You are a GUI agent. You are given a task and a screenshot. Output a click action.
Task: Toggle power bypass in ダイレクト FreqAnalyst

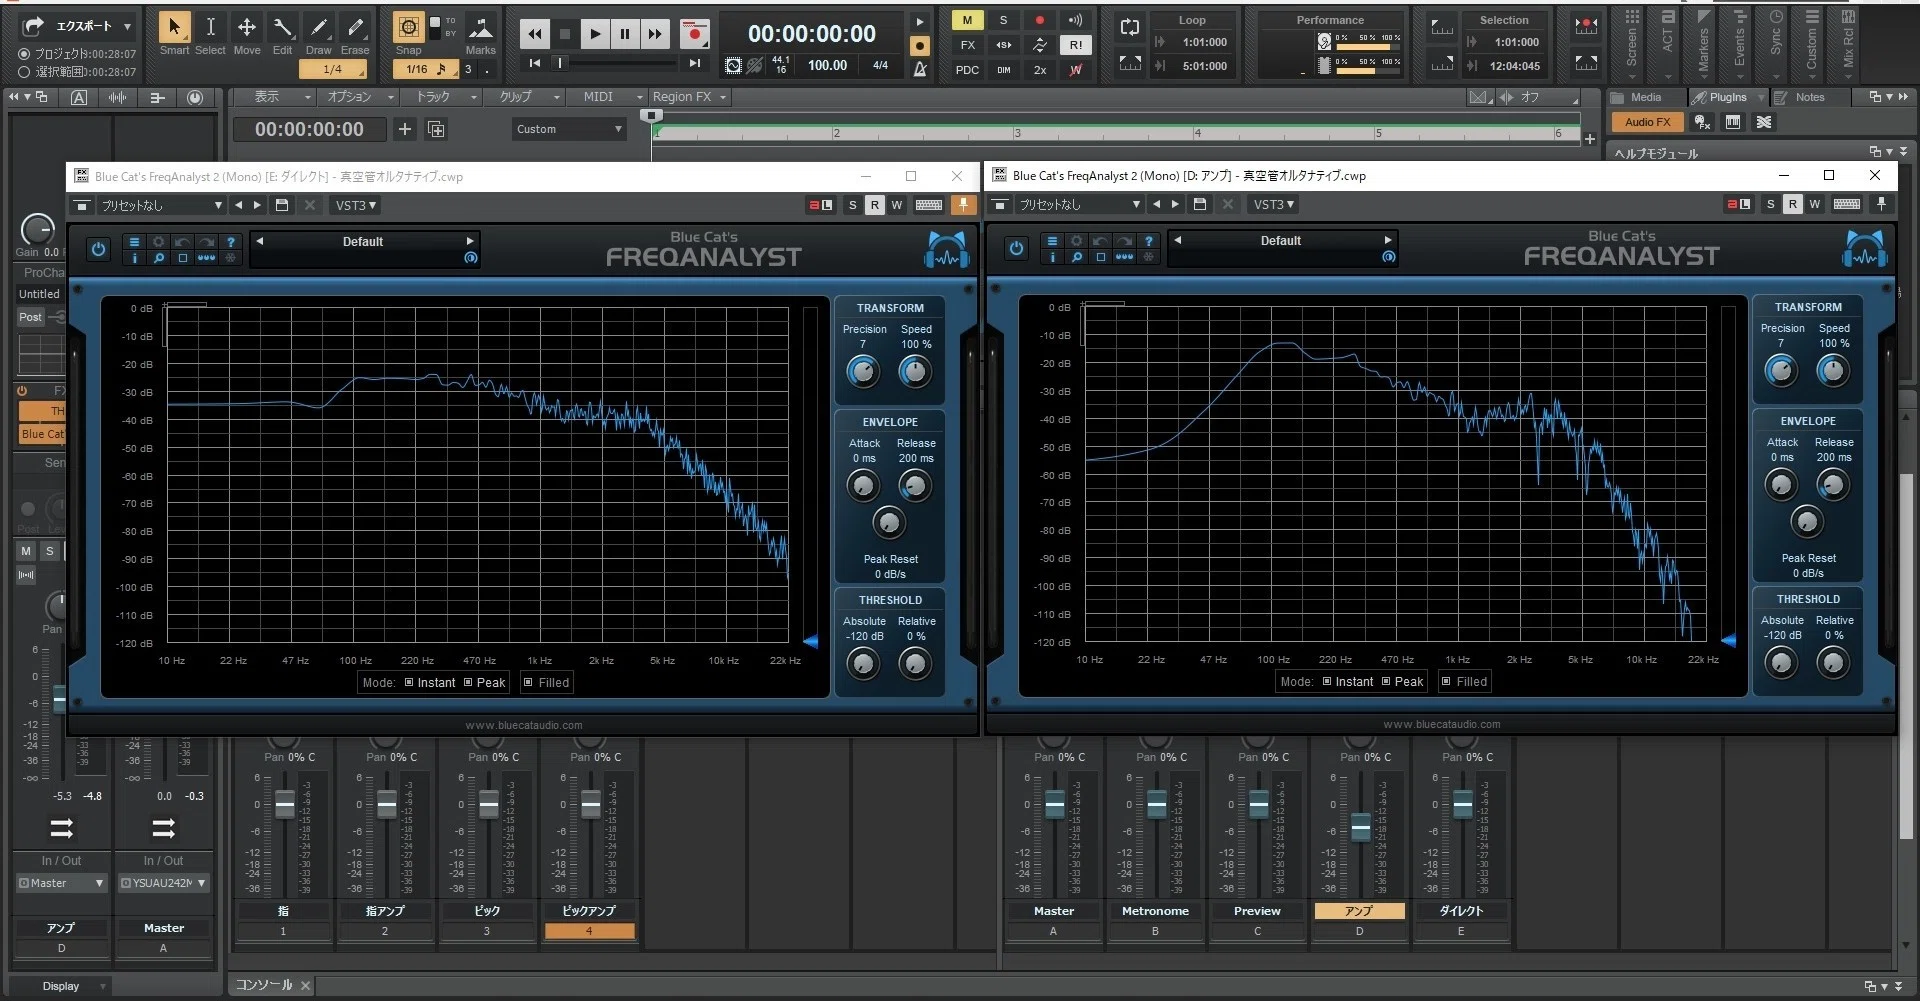pyautogui.click(x=98, y=249)
